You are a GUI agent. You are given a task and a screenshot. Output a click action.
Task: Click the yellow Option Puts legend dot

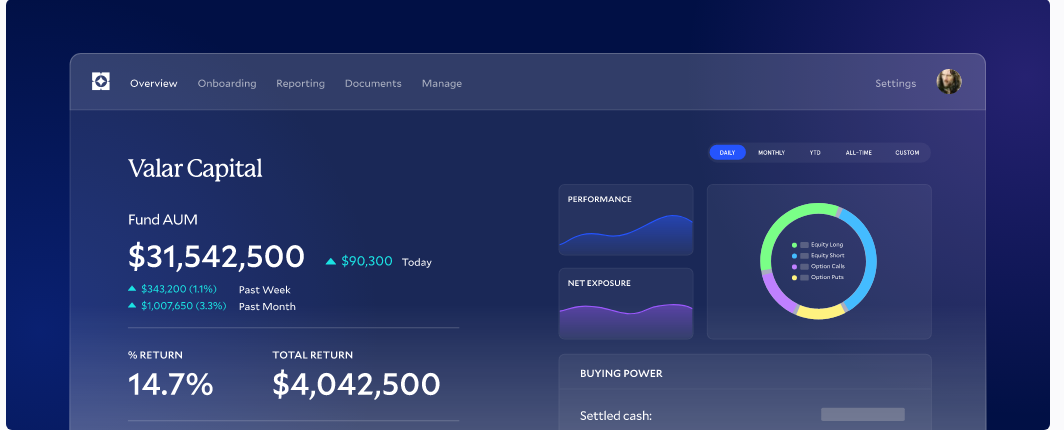pyautogui.click(x=794, y=277)
